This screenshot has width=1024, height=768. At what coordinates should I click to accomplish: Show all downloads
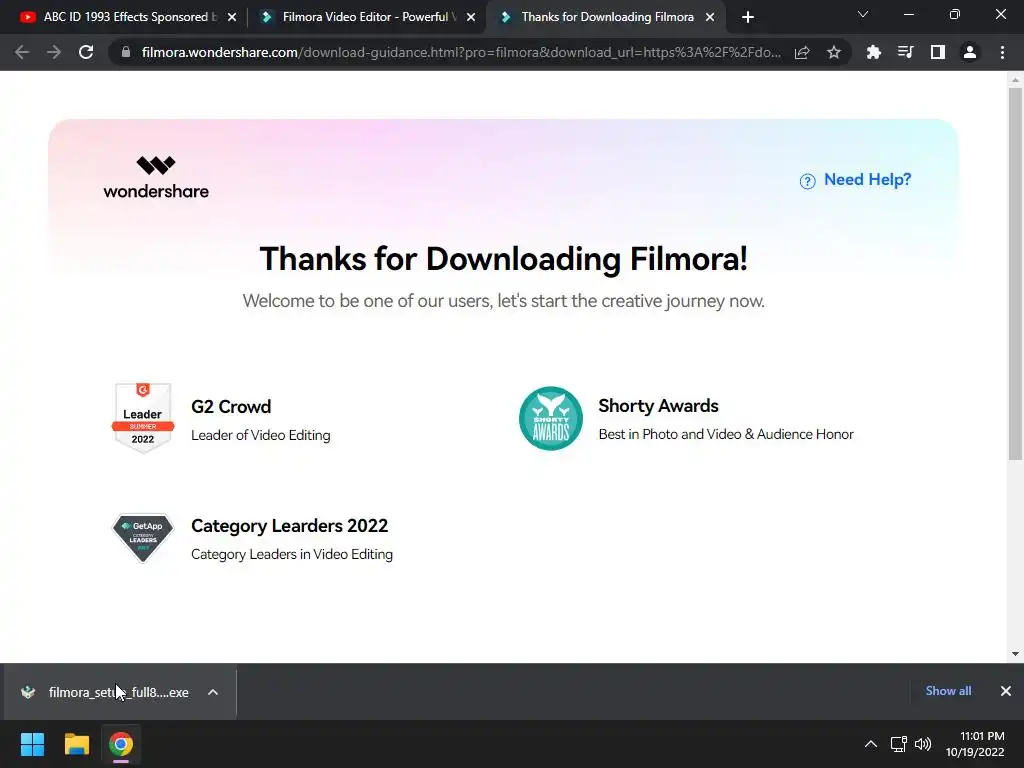coord(948,691)
